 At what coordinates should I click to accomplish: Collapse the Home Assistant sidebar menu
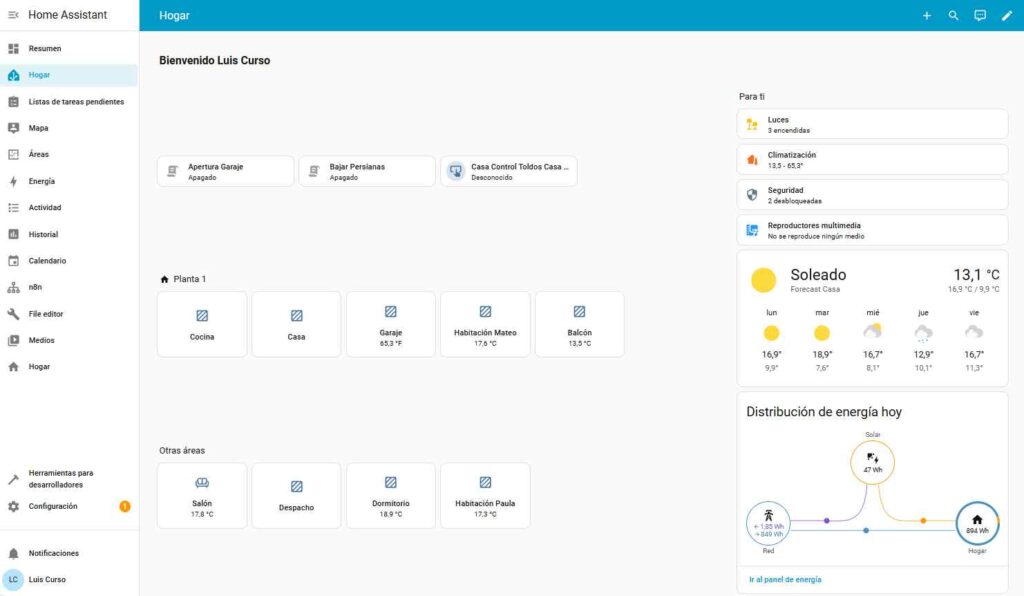coord(13,15)
